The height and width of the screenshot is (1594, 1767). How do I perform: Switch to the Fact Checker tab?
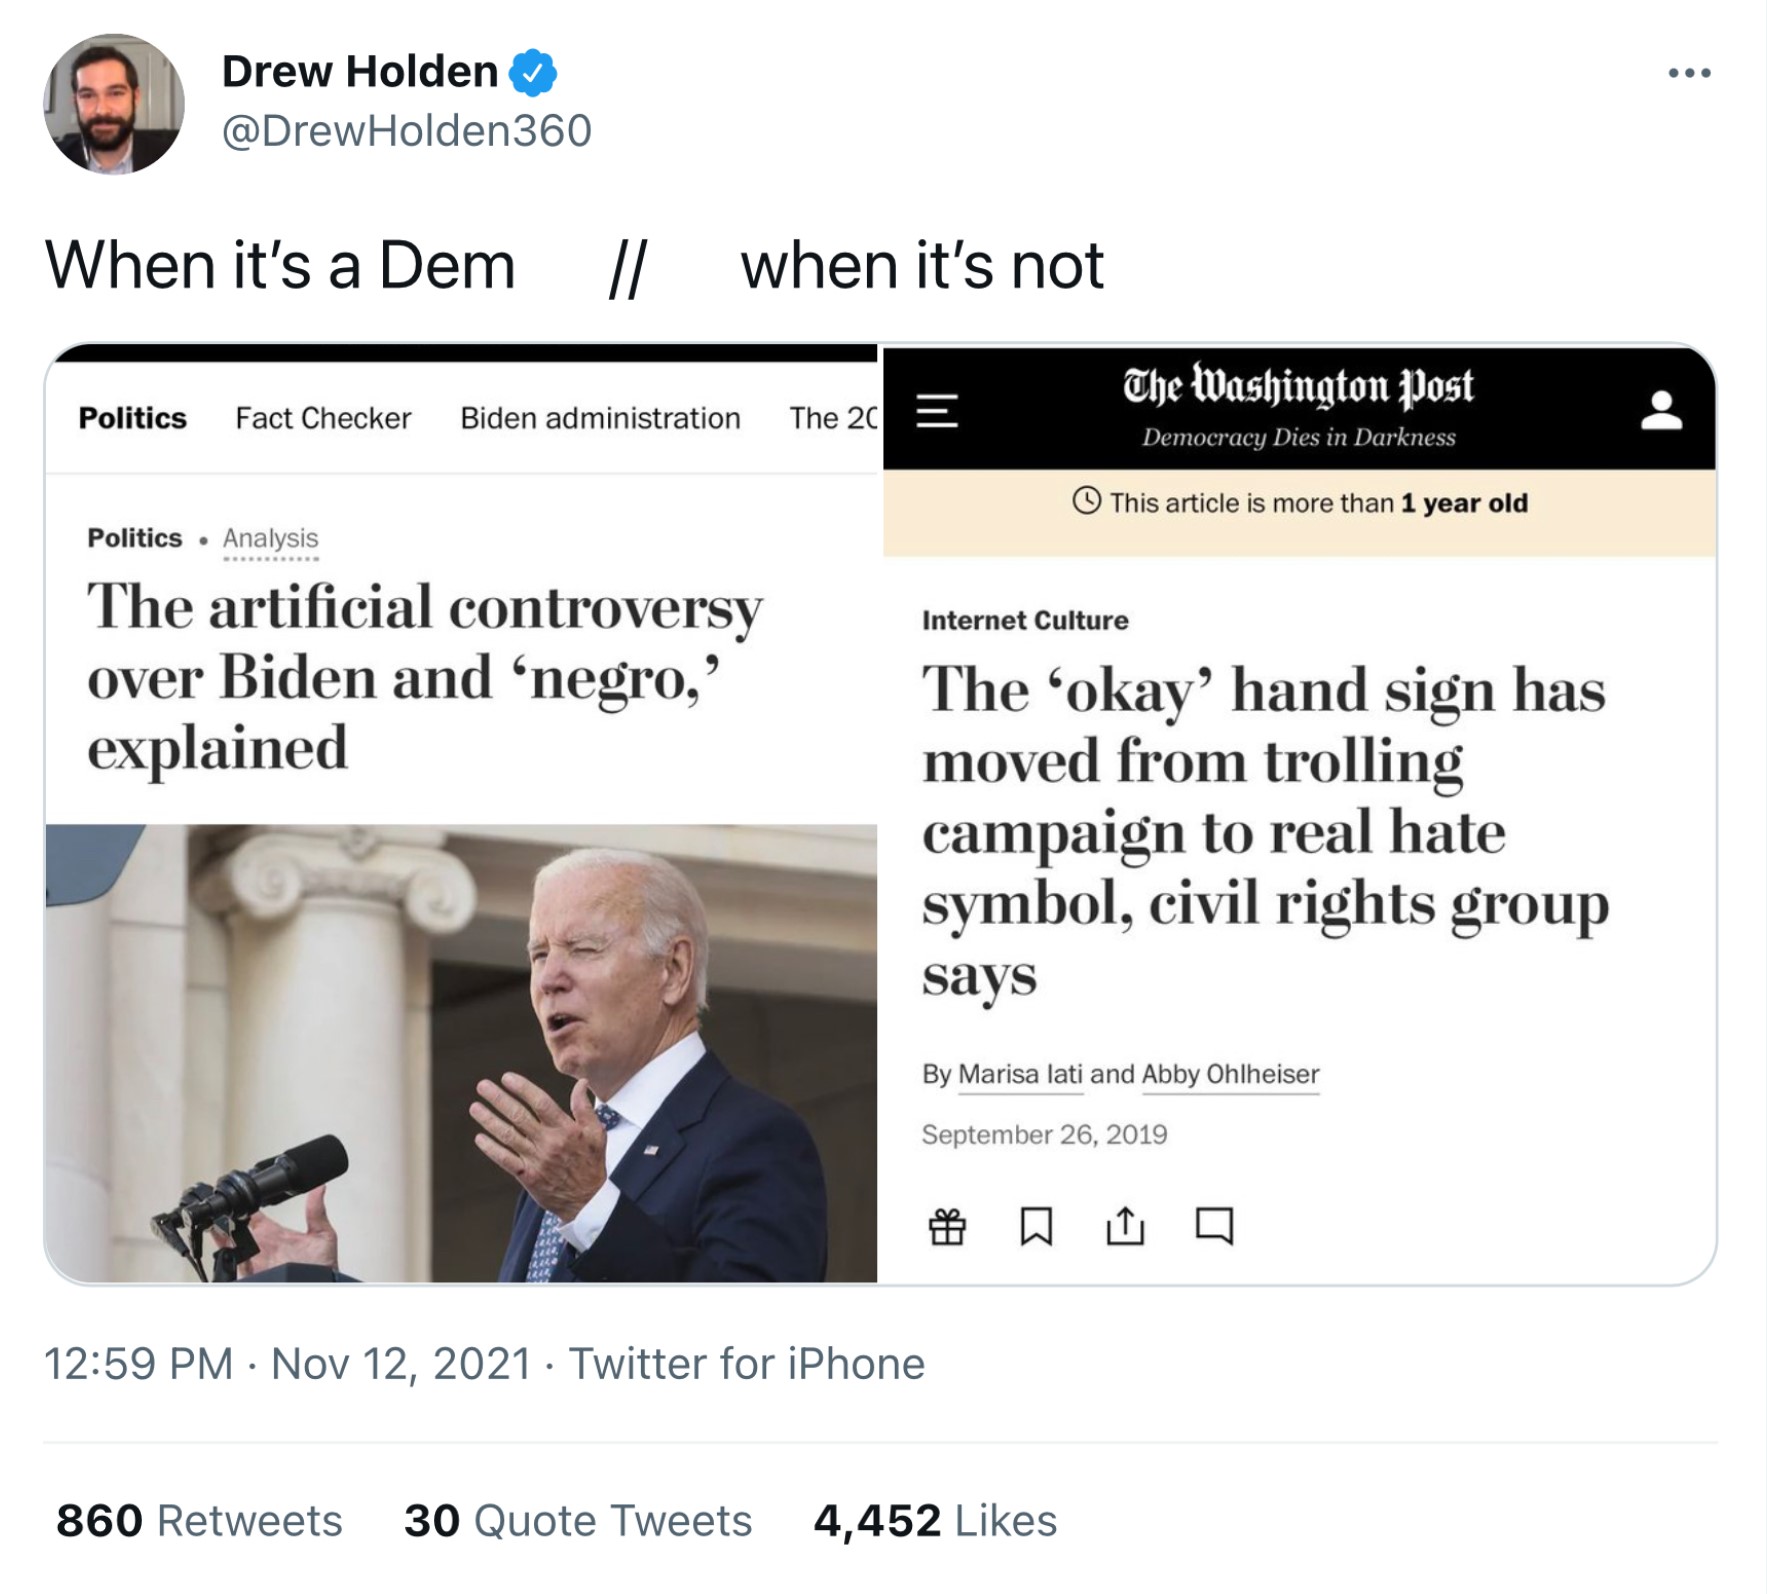point(323,418)
